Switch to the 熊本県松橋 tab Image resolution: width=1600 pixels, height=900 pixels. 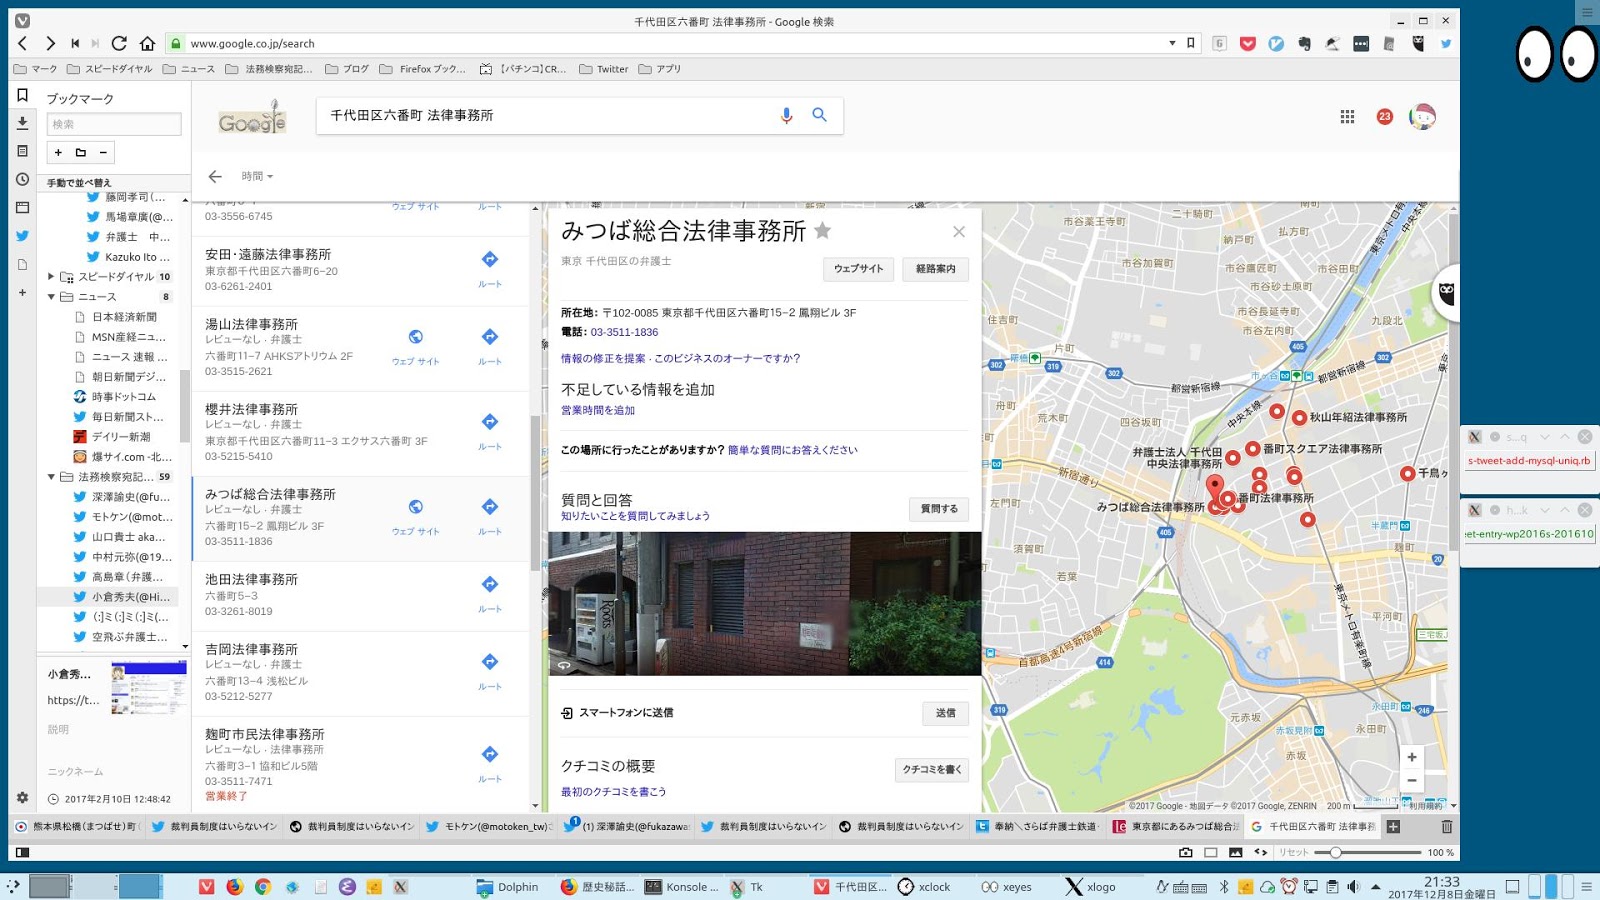pyautogui.click(x=77, y=826)
